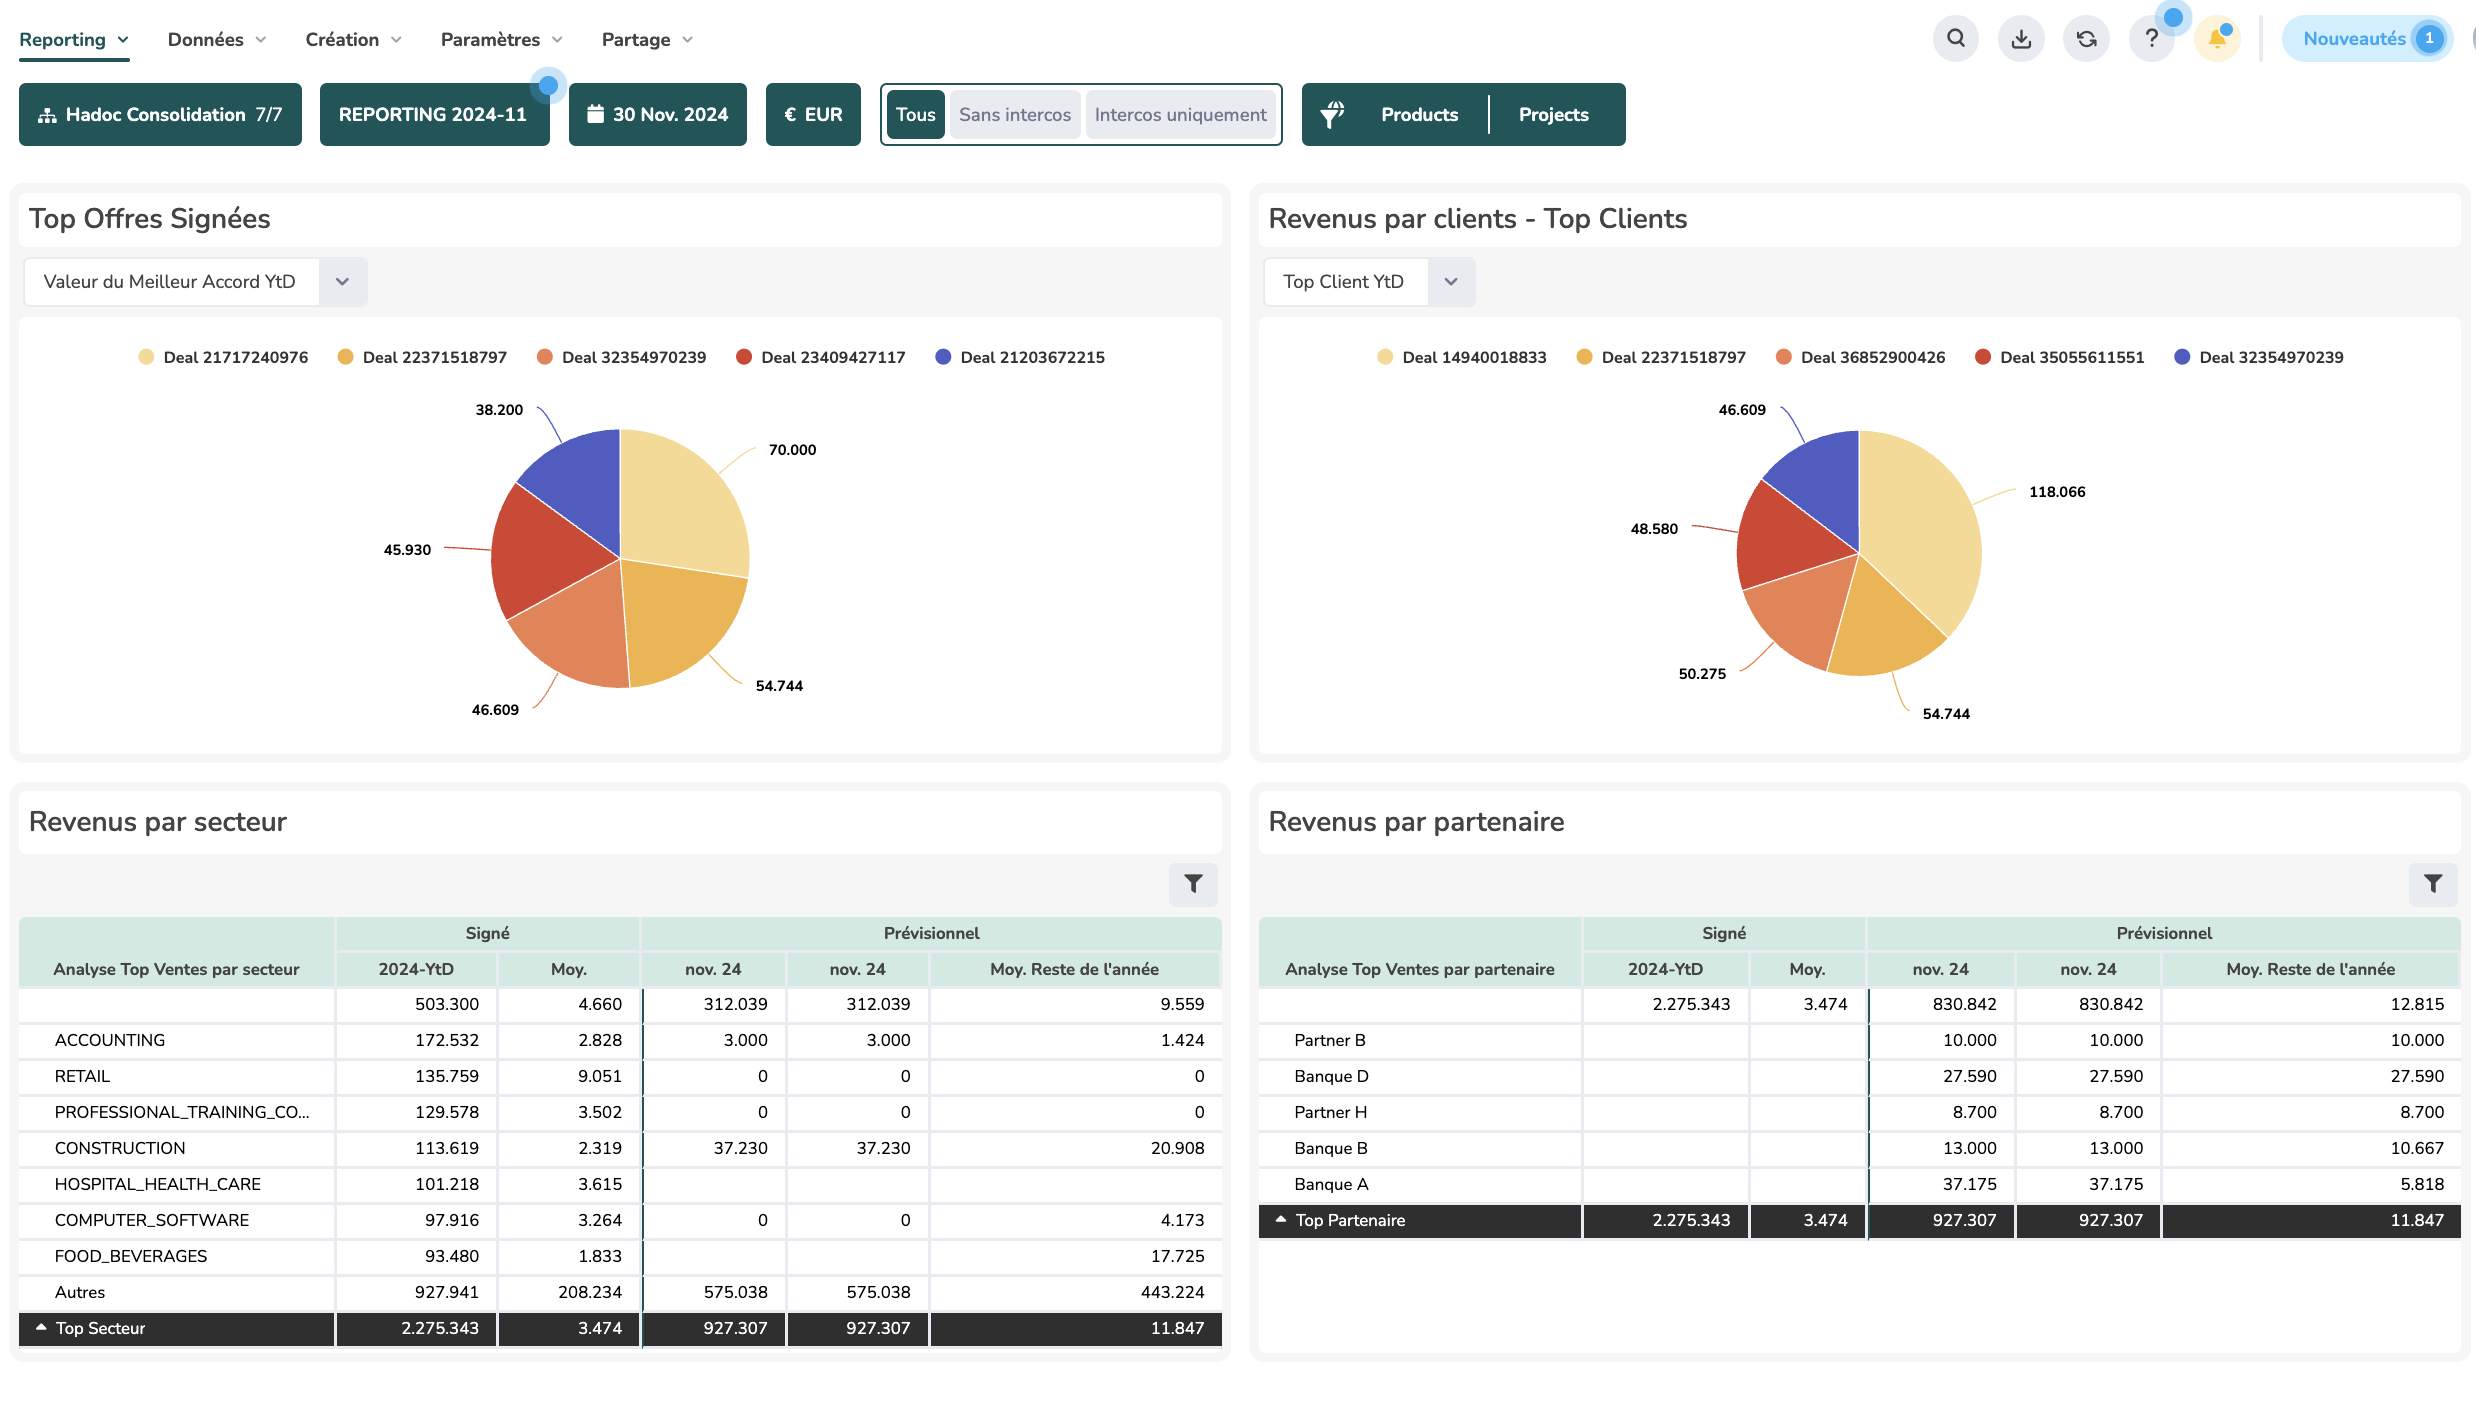Toggle Deal 23409427117 legend entry
2476x1402 pixels.
coord(820,357)
